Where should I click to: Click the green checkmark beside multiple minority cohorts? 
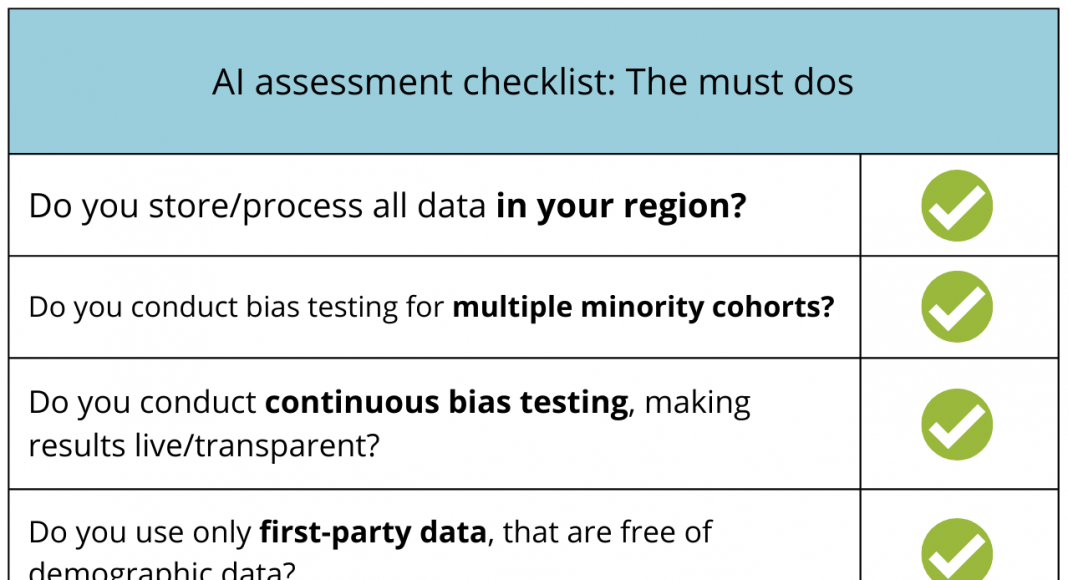point(957,307)
